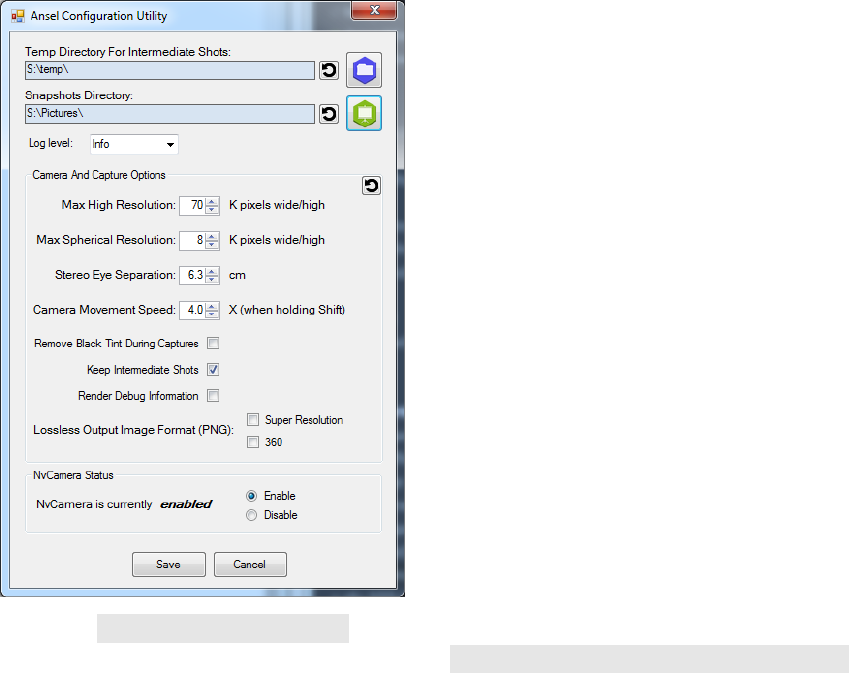Click the Max Spherical Resolution number field
The height and width of the screenshot is (673, 849).
193,240
